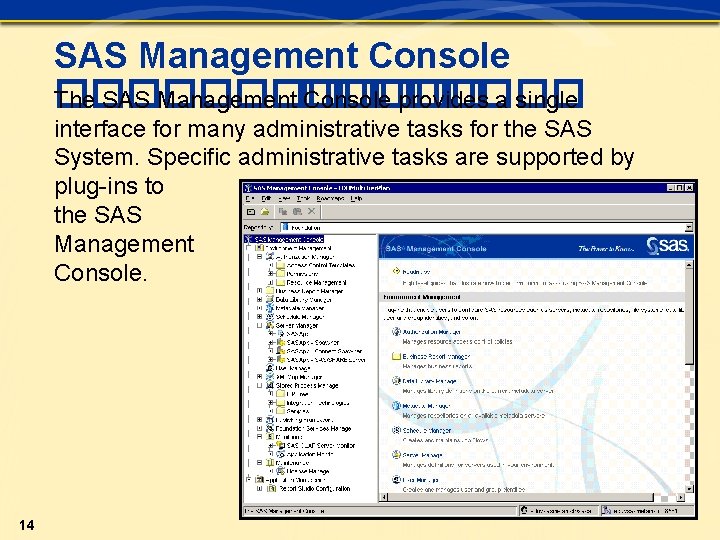
Task: Expand the XMLMap Manager node
Action: click(259, 377)
